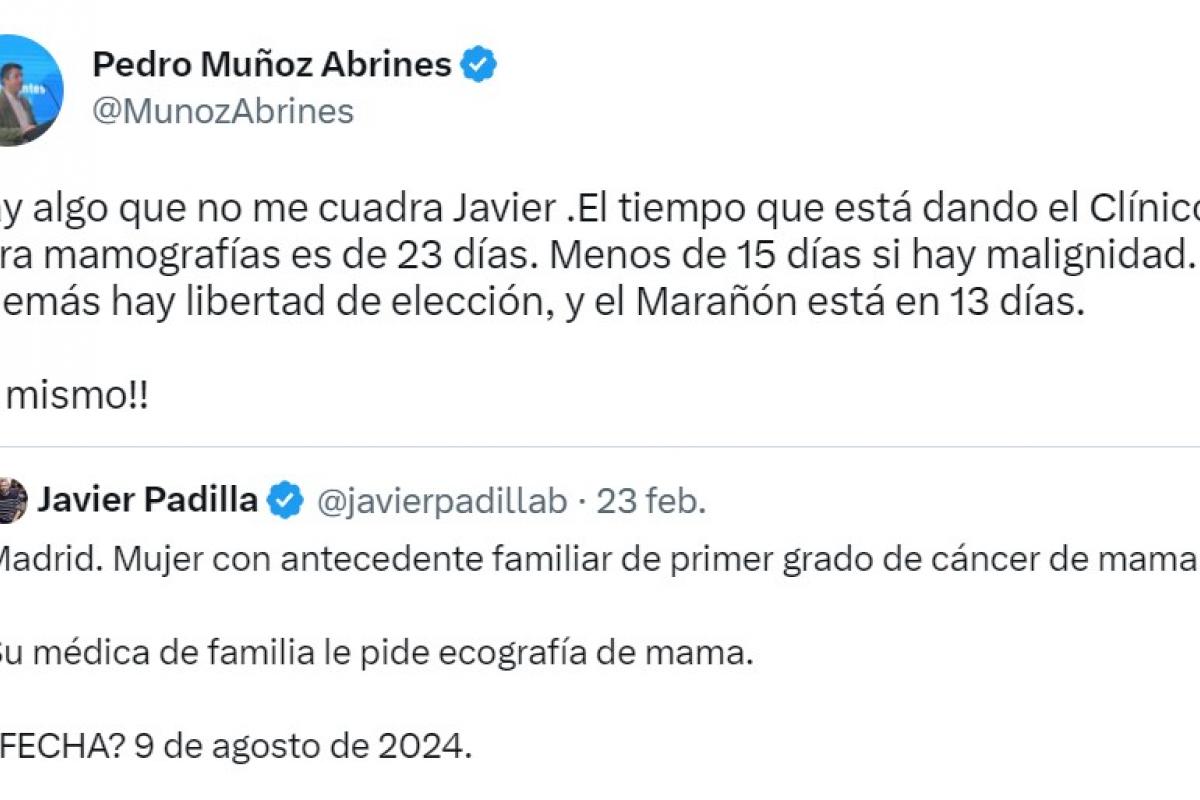Click the Javier Padilla author name
The height and width of the screenshot is (800, 1200).
coord(147,500)
